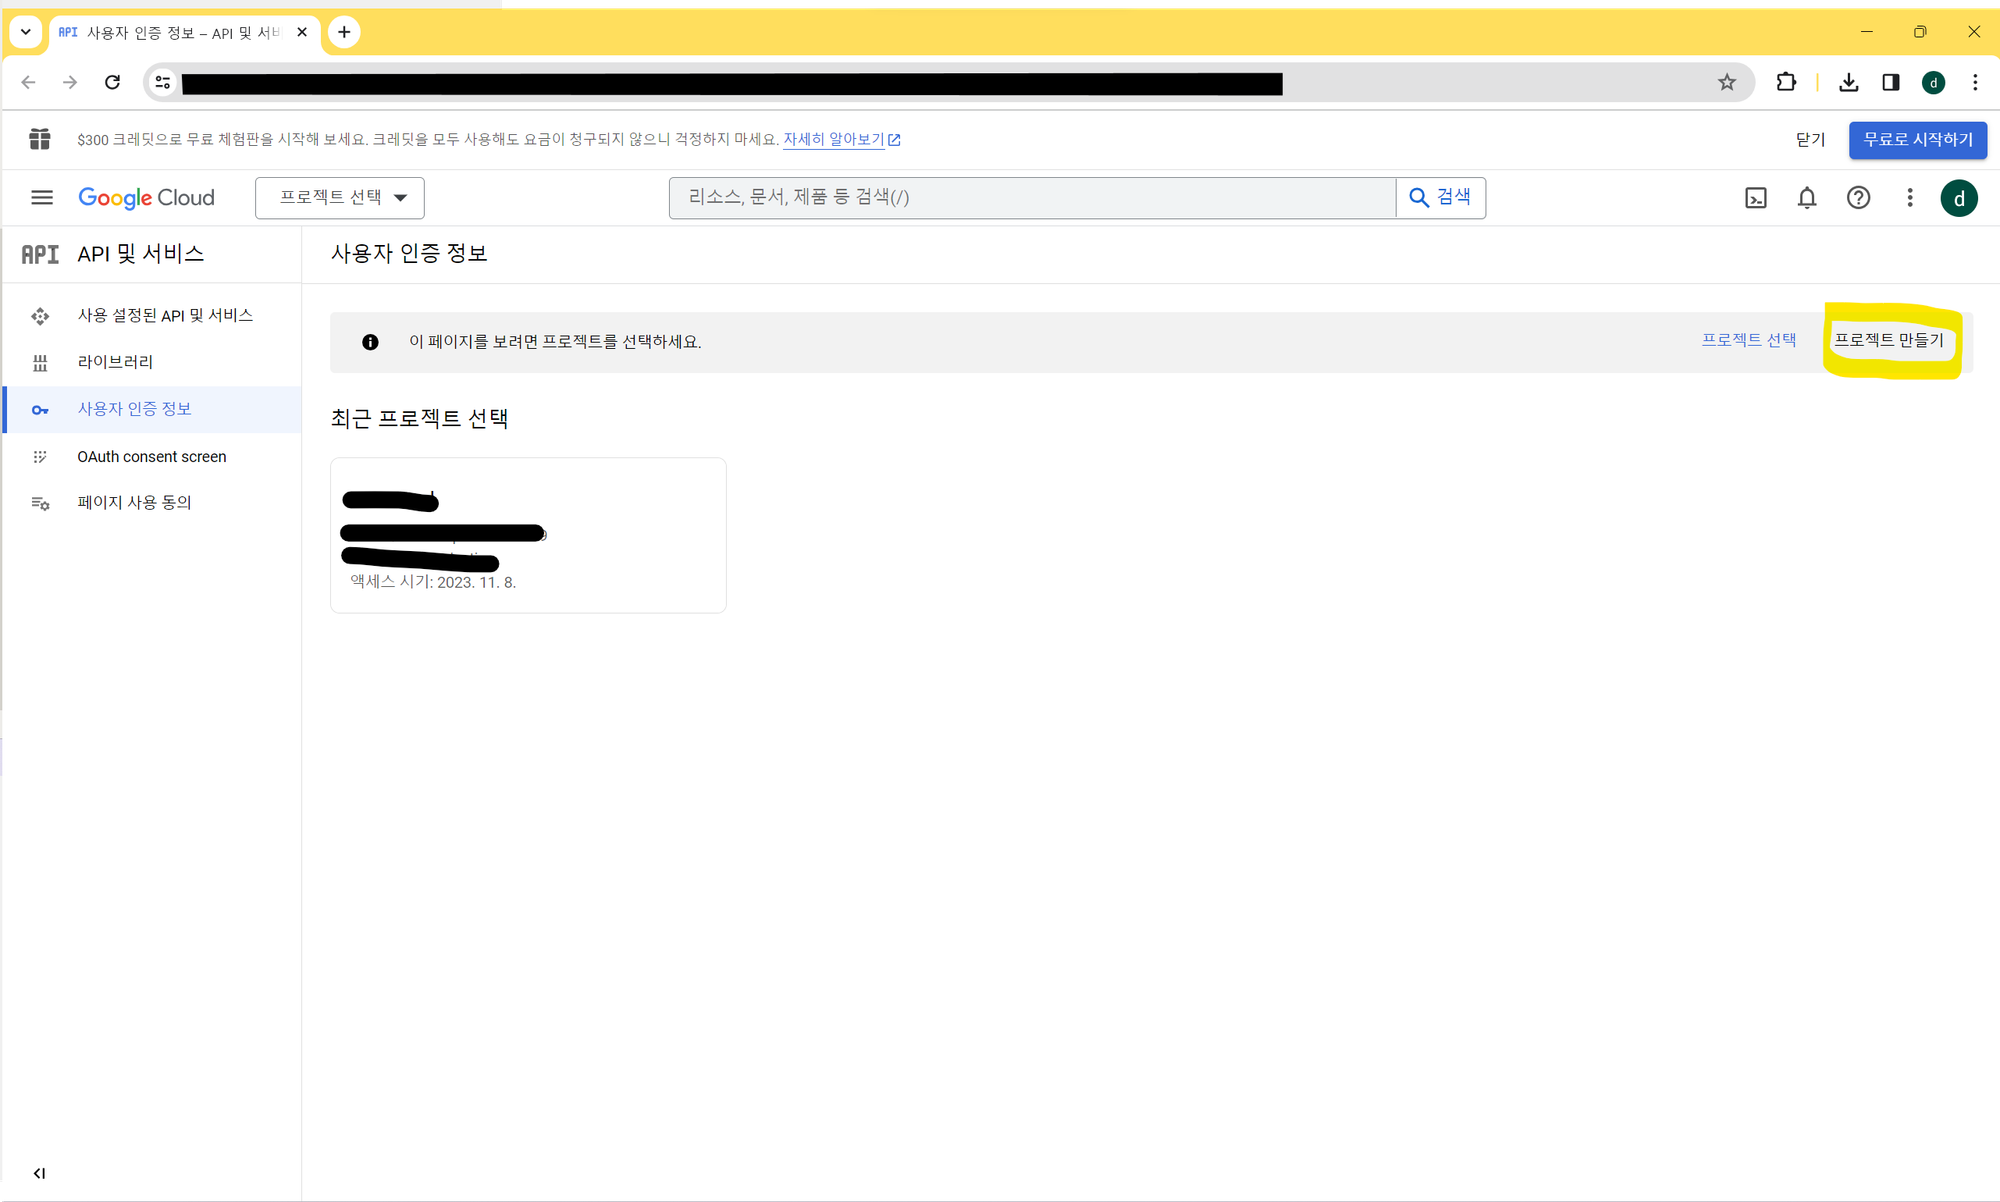Collapse the left sidebar navigation

[39, 1173]
